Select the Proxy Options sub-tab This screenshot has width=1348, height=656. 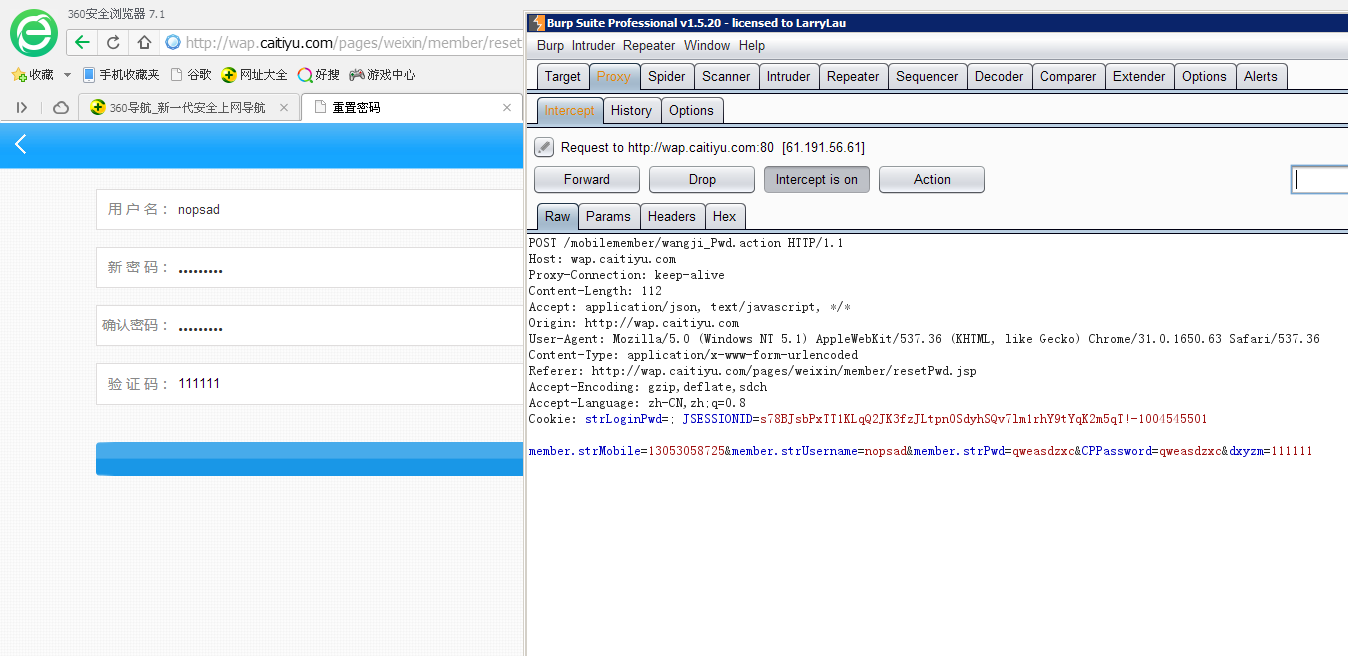(x=691, y=111)
